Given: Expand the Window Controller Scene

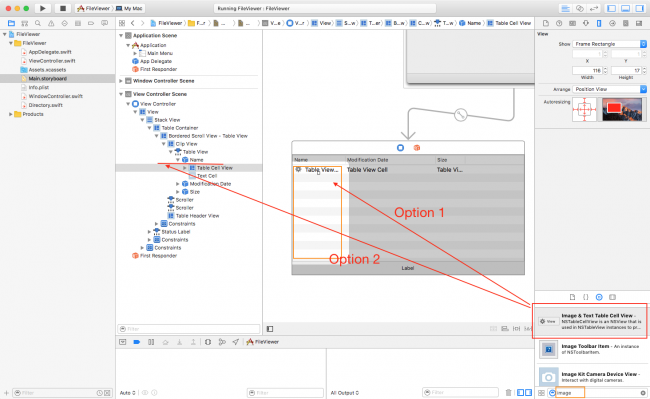Looking at the screenshot, I should click(x=121, y=81).
